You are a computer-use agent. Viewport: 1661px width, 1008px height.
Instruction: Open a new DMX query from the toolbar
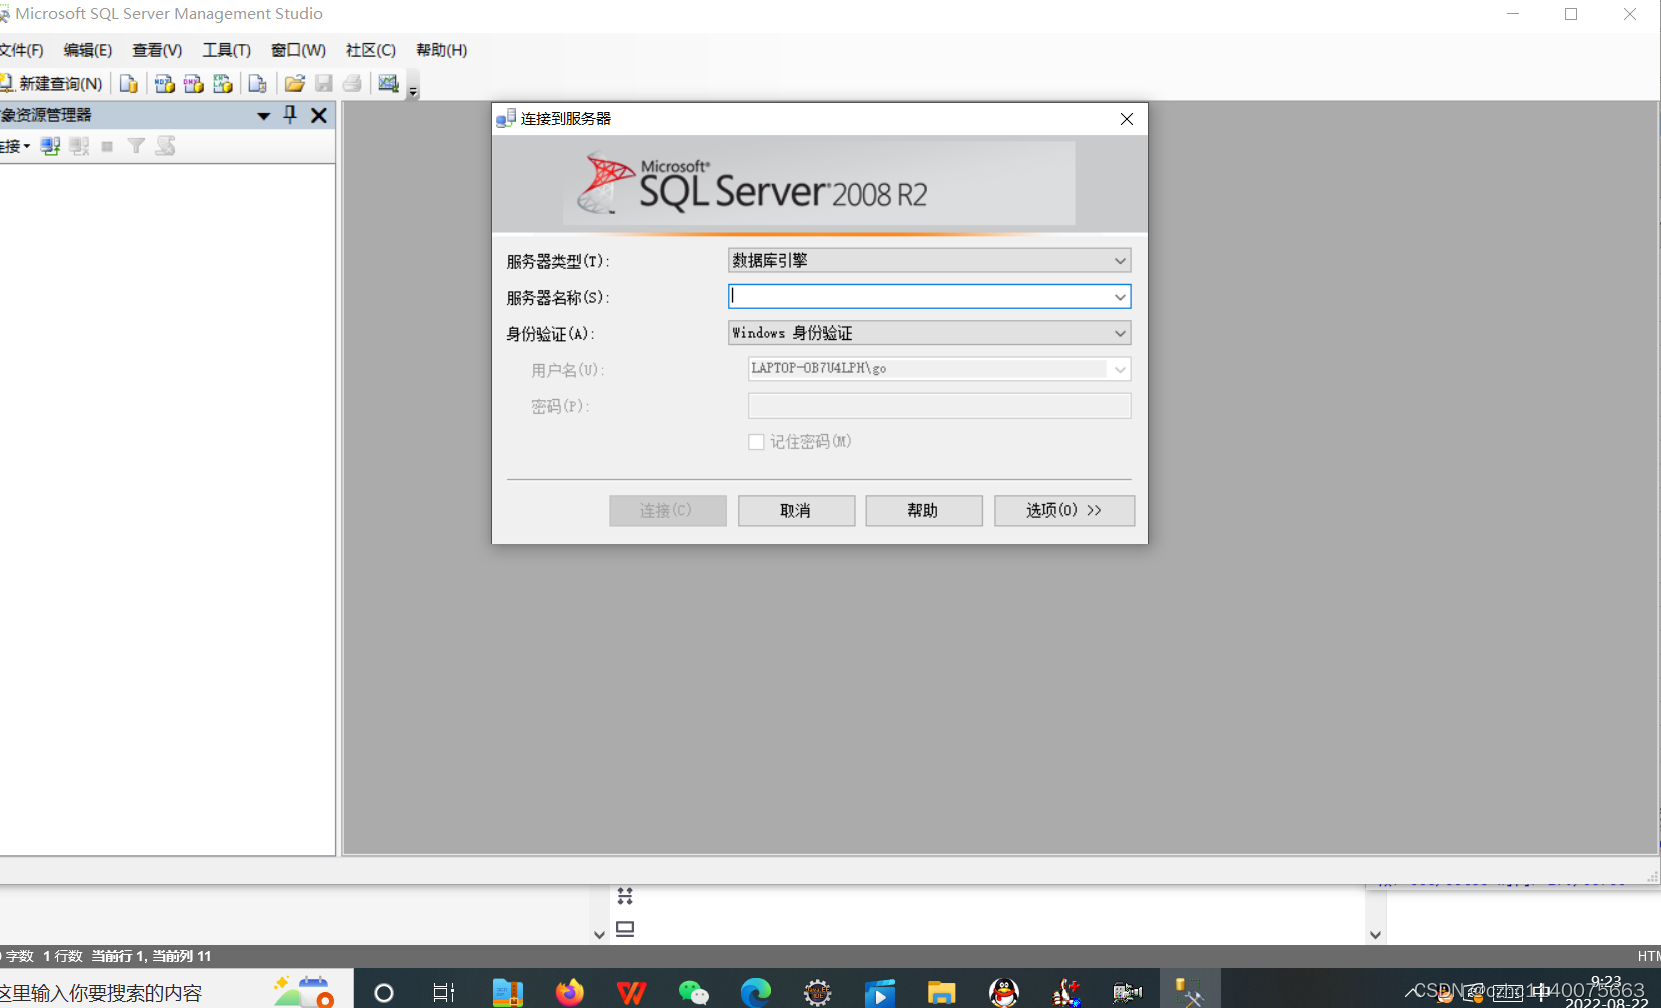coord(194,83)
